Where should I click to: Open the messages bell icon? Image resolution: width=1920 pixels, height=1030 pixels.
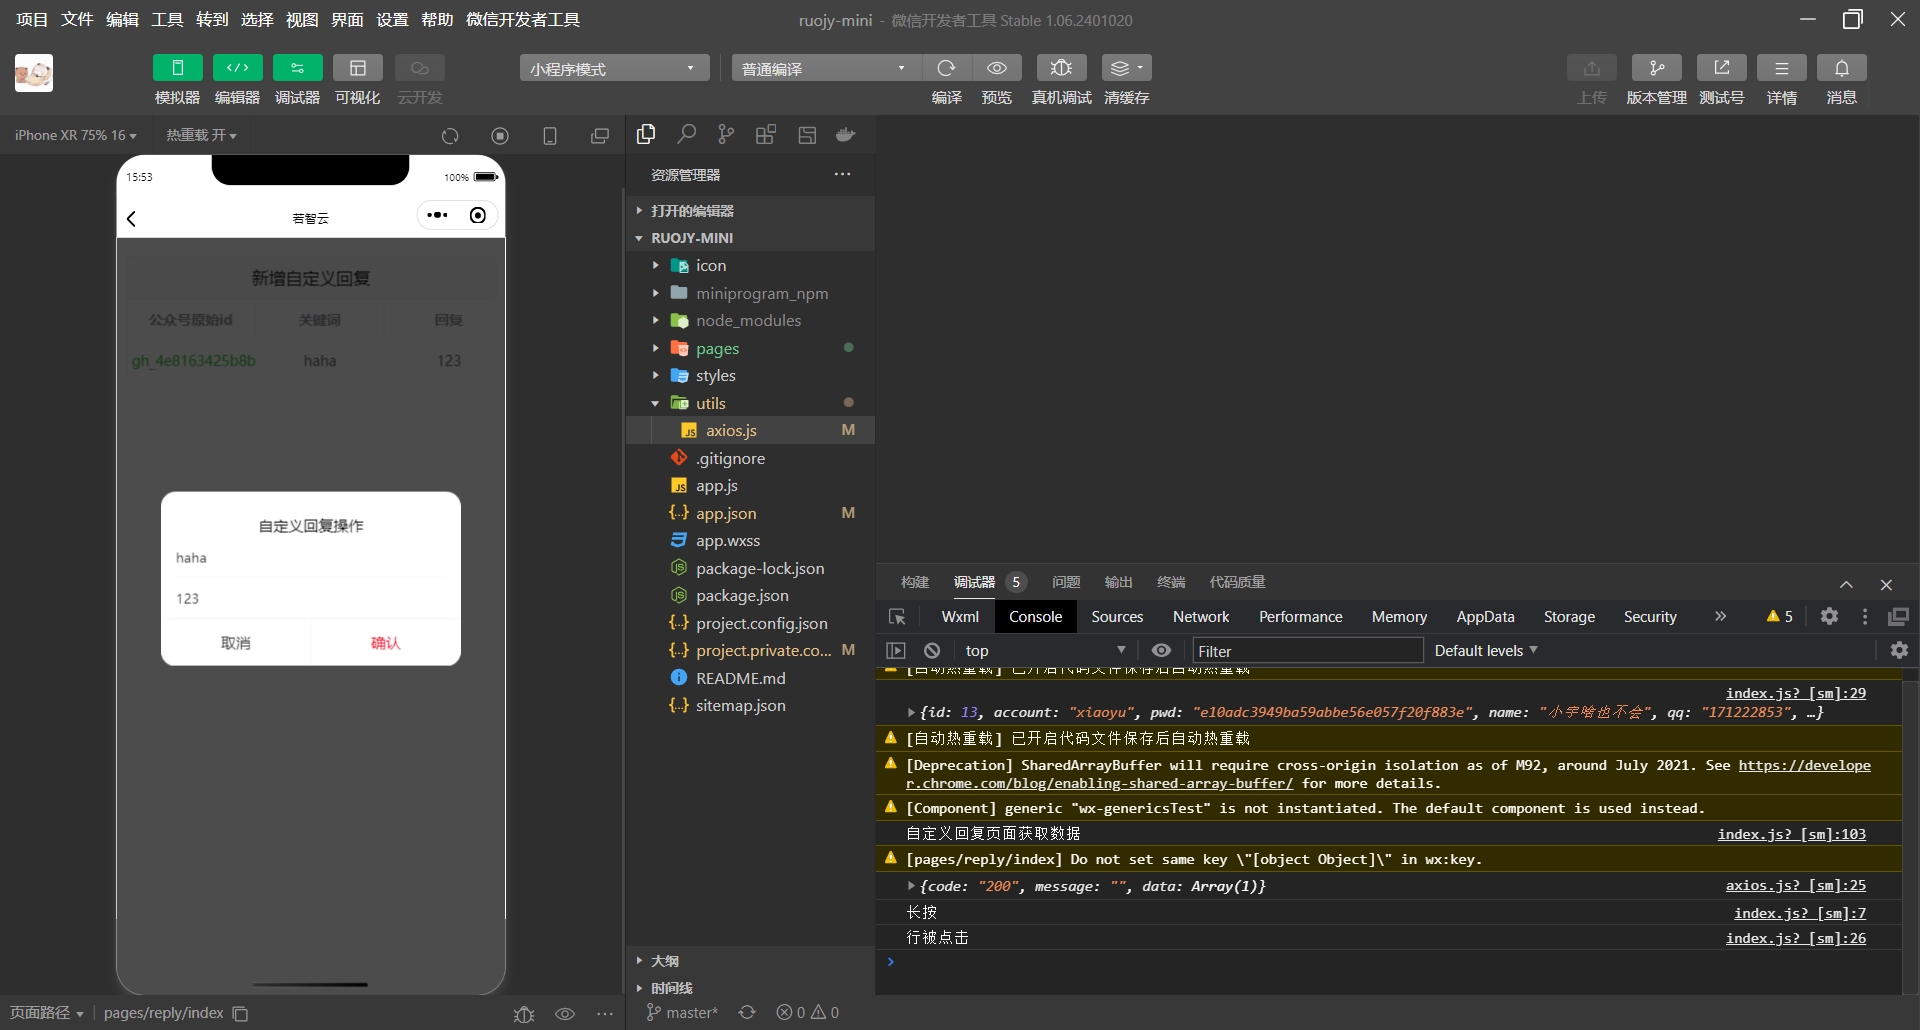pos(1841,68)
